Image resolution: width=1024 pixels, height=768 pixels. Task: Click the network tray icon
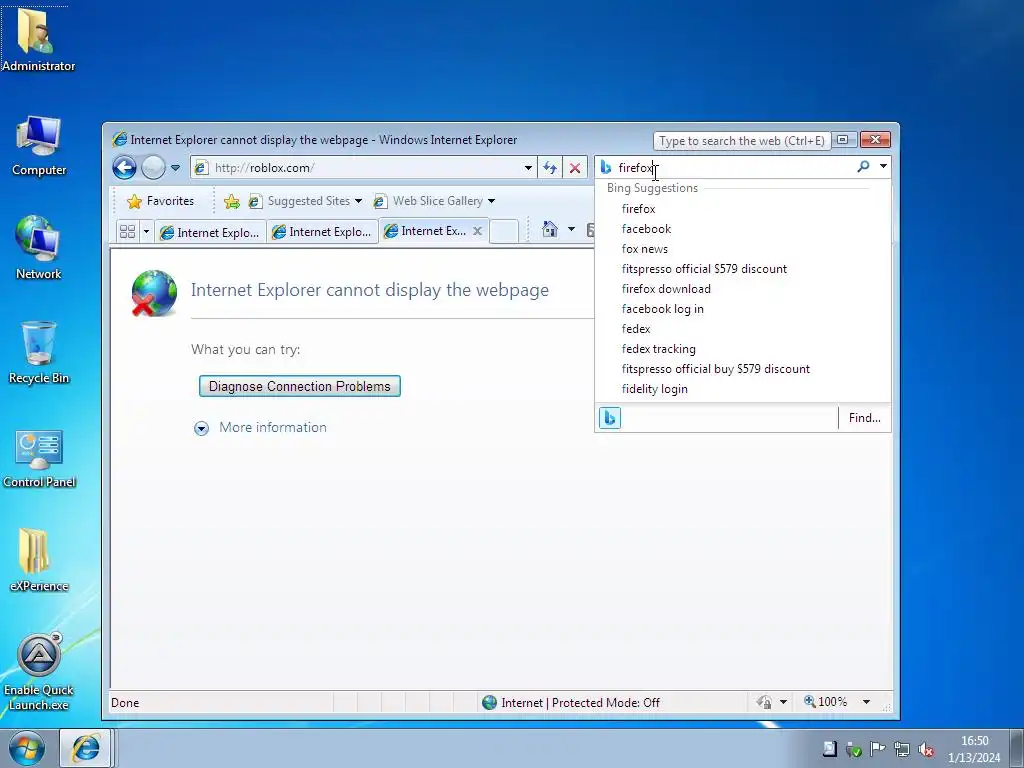(902, 749)
